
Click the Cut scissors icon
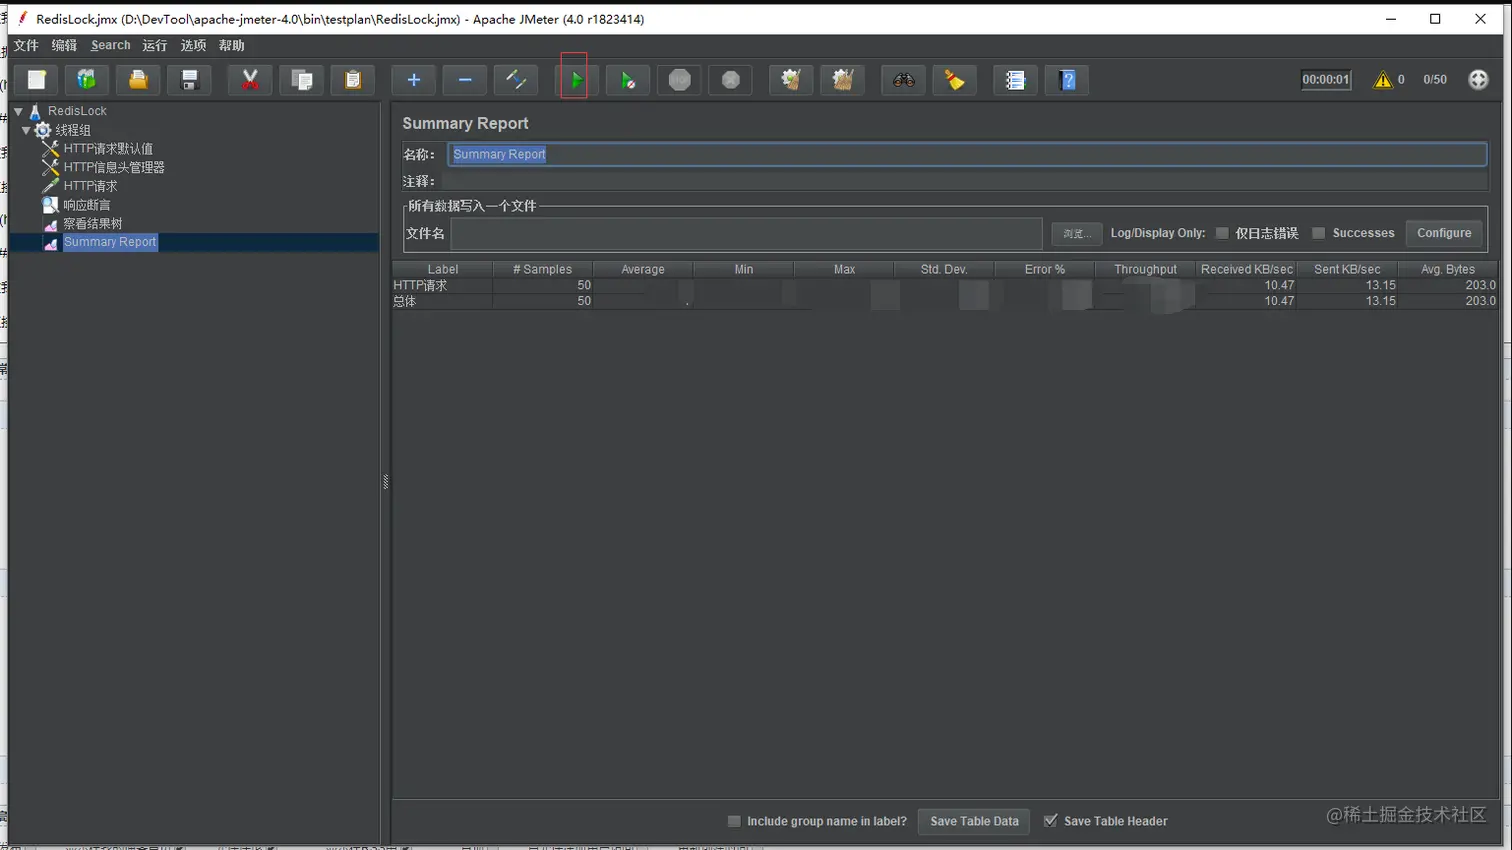[250, 80]
